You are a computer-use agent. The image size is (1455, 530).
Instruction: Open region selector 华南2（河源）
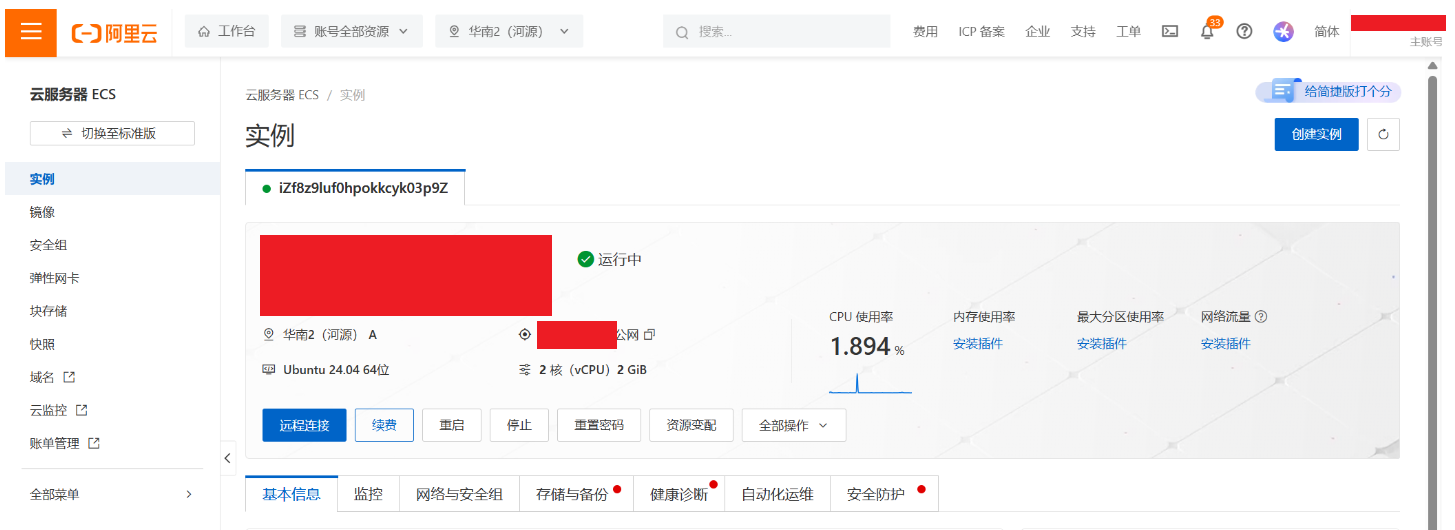click(x=509, y=31)
